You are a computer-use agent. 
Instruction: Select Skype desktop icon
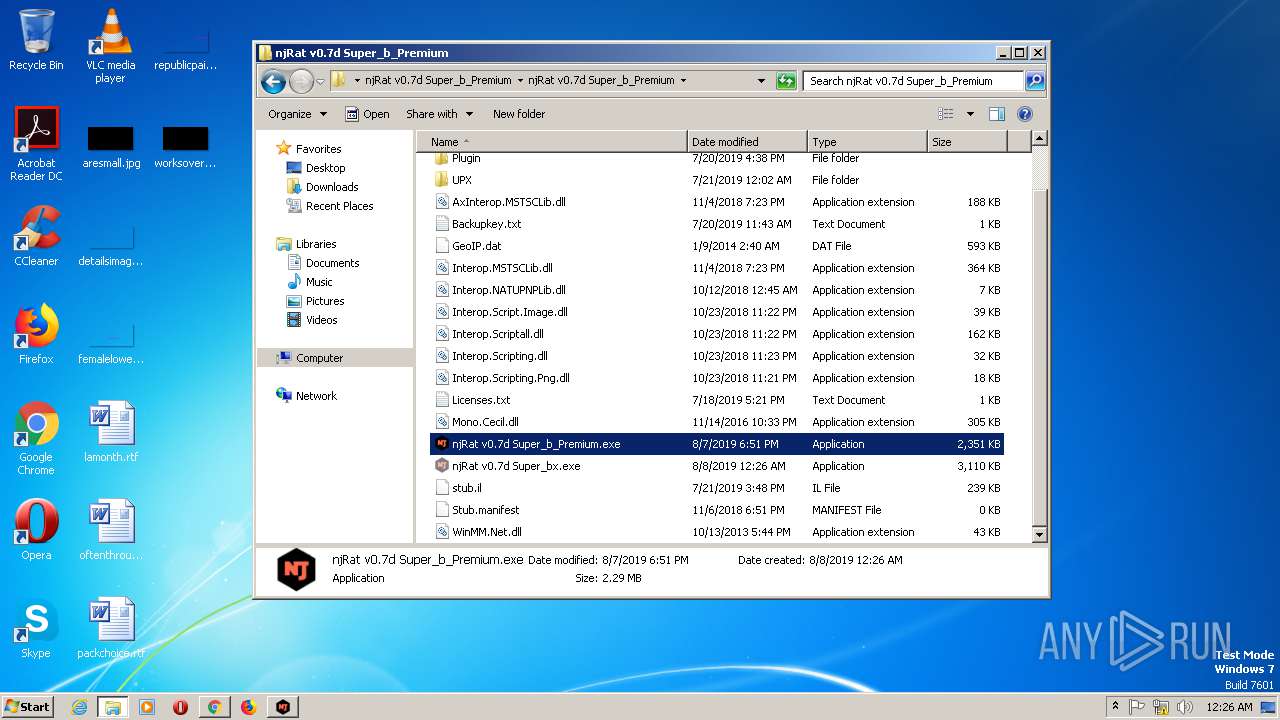pos(36,628)
